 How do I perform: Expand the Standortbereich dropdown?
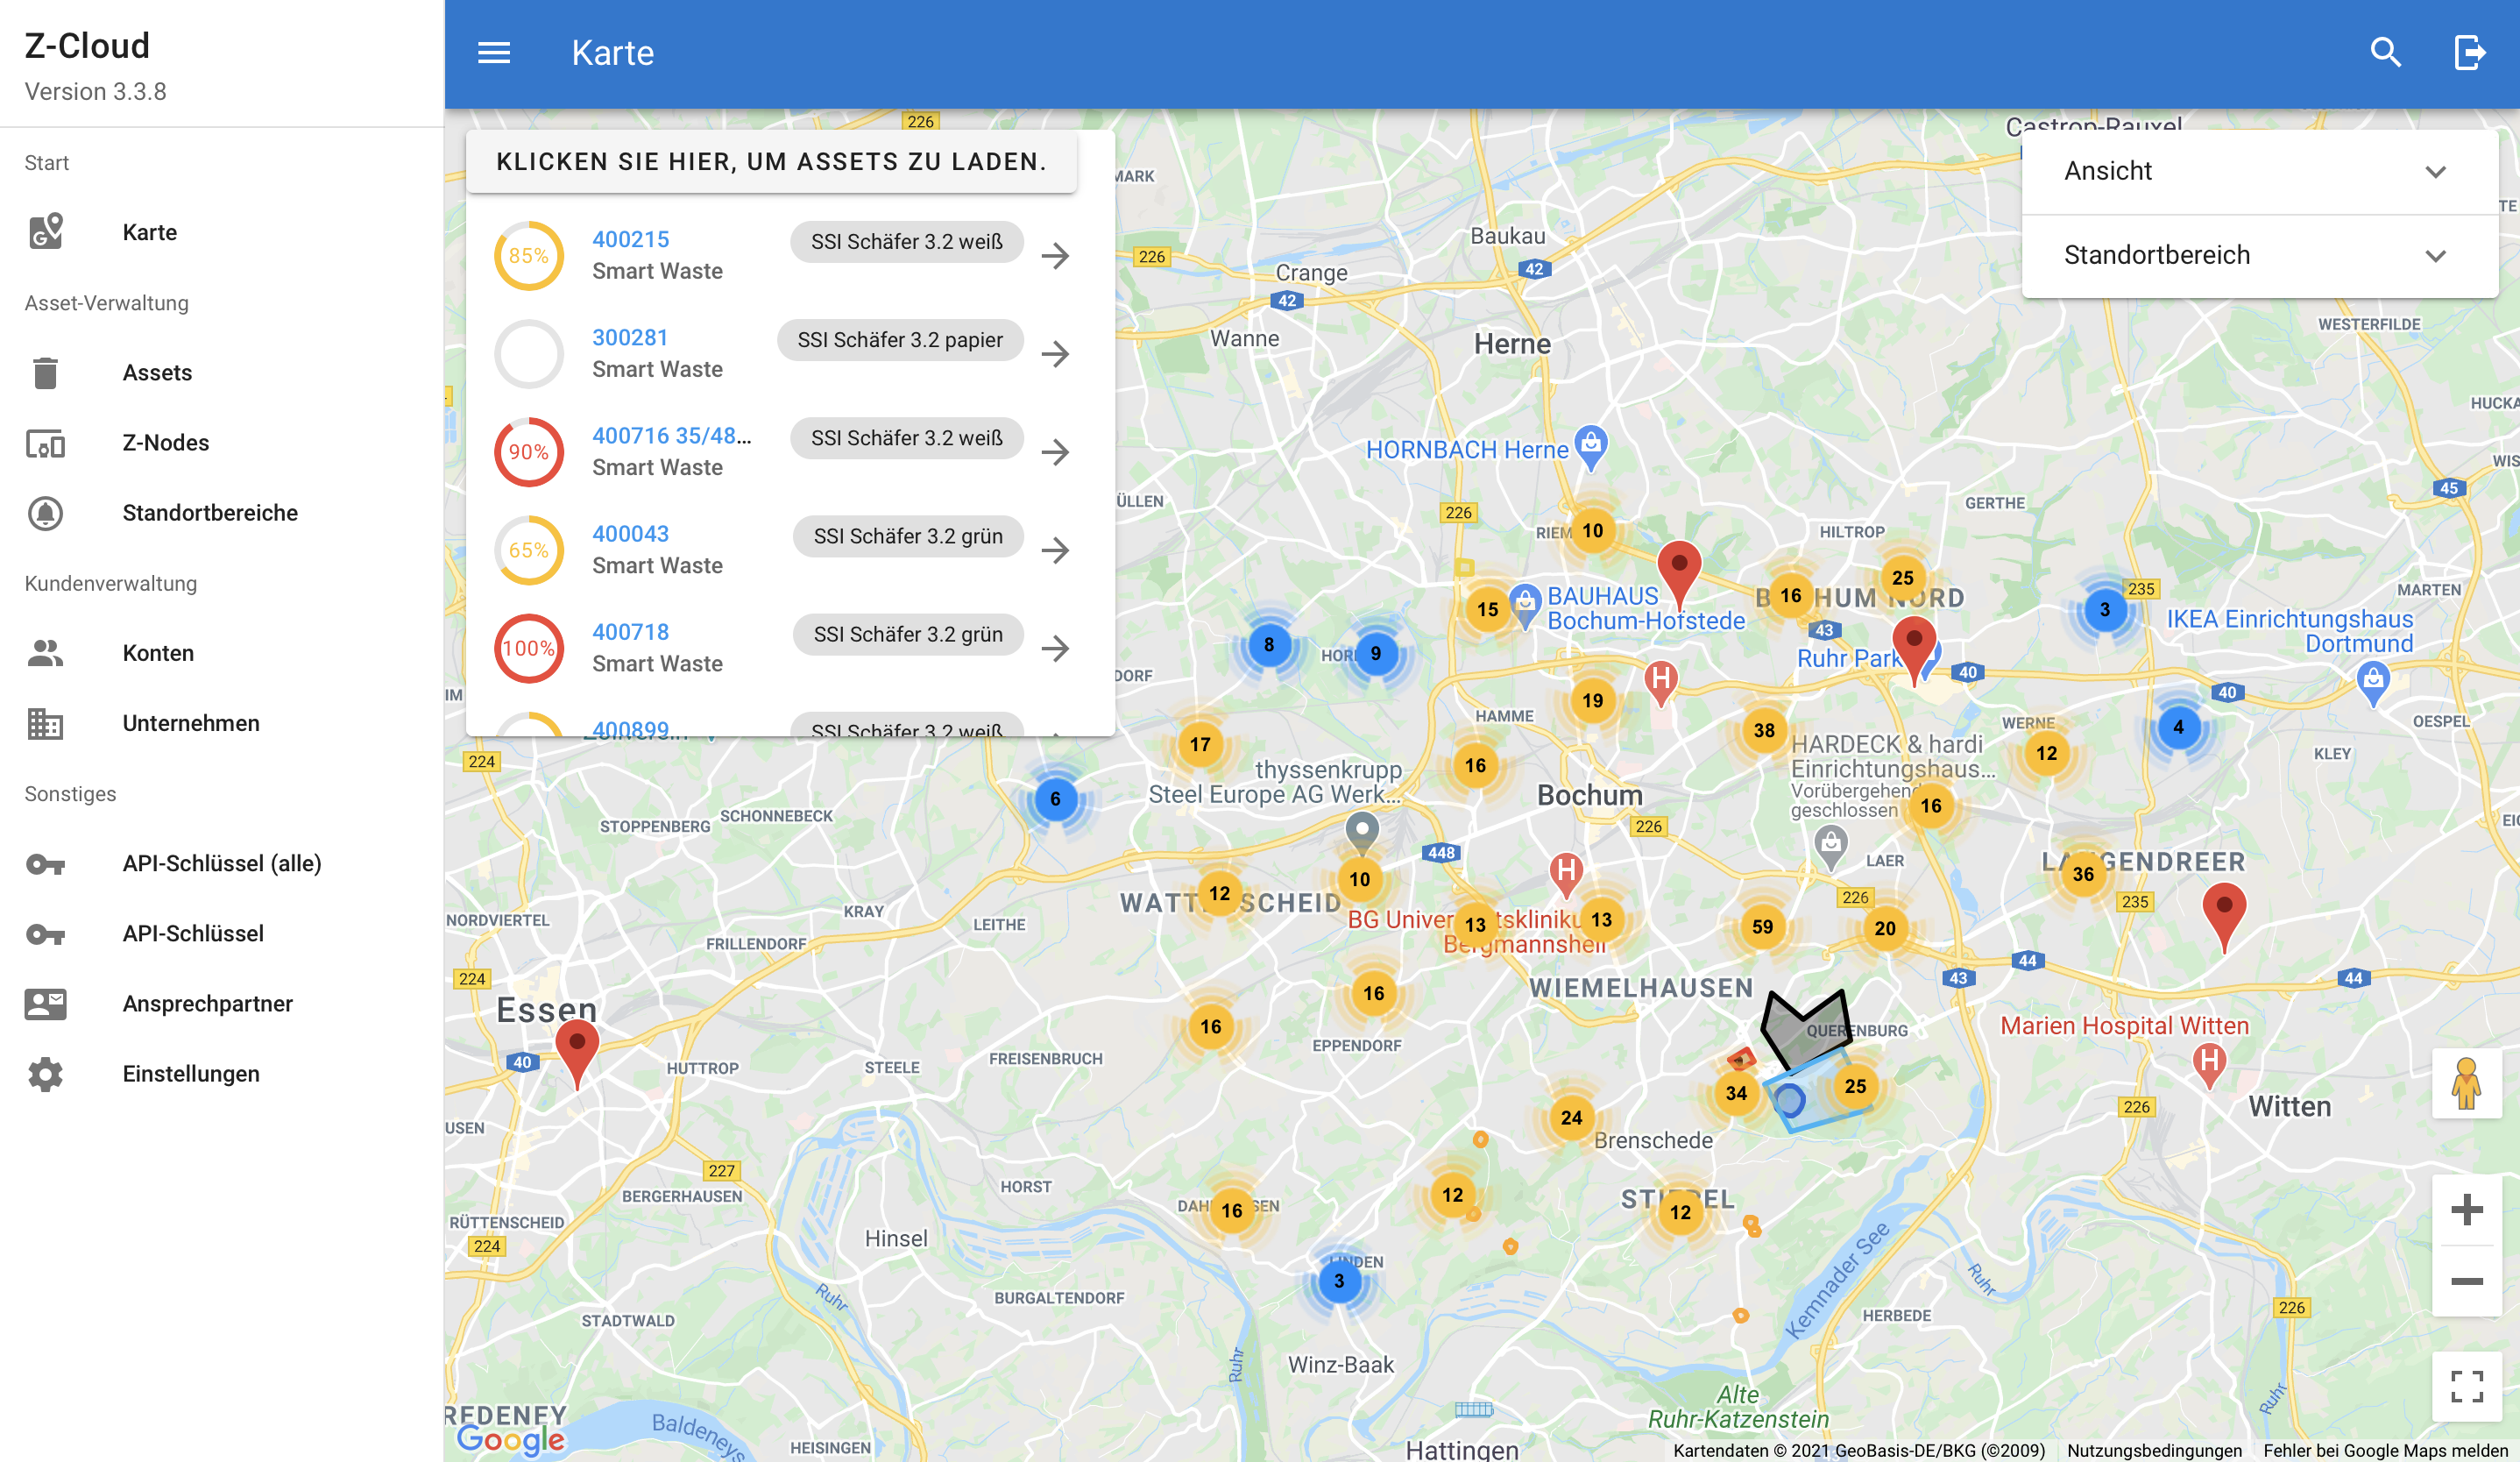pos(2258,255)
